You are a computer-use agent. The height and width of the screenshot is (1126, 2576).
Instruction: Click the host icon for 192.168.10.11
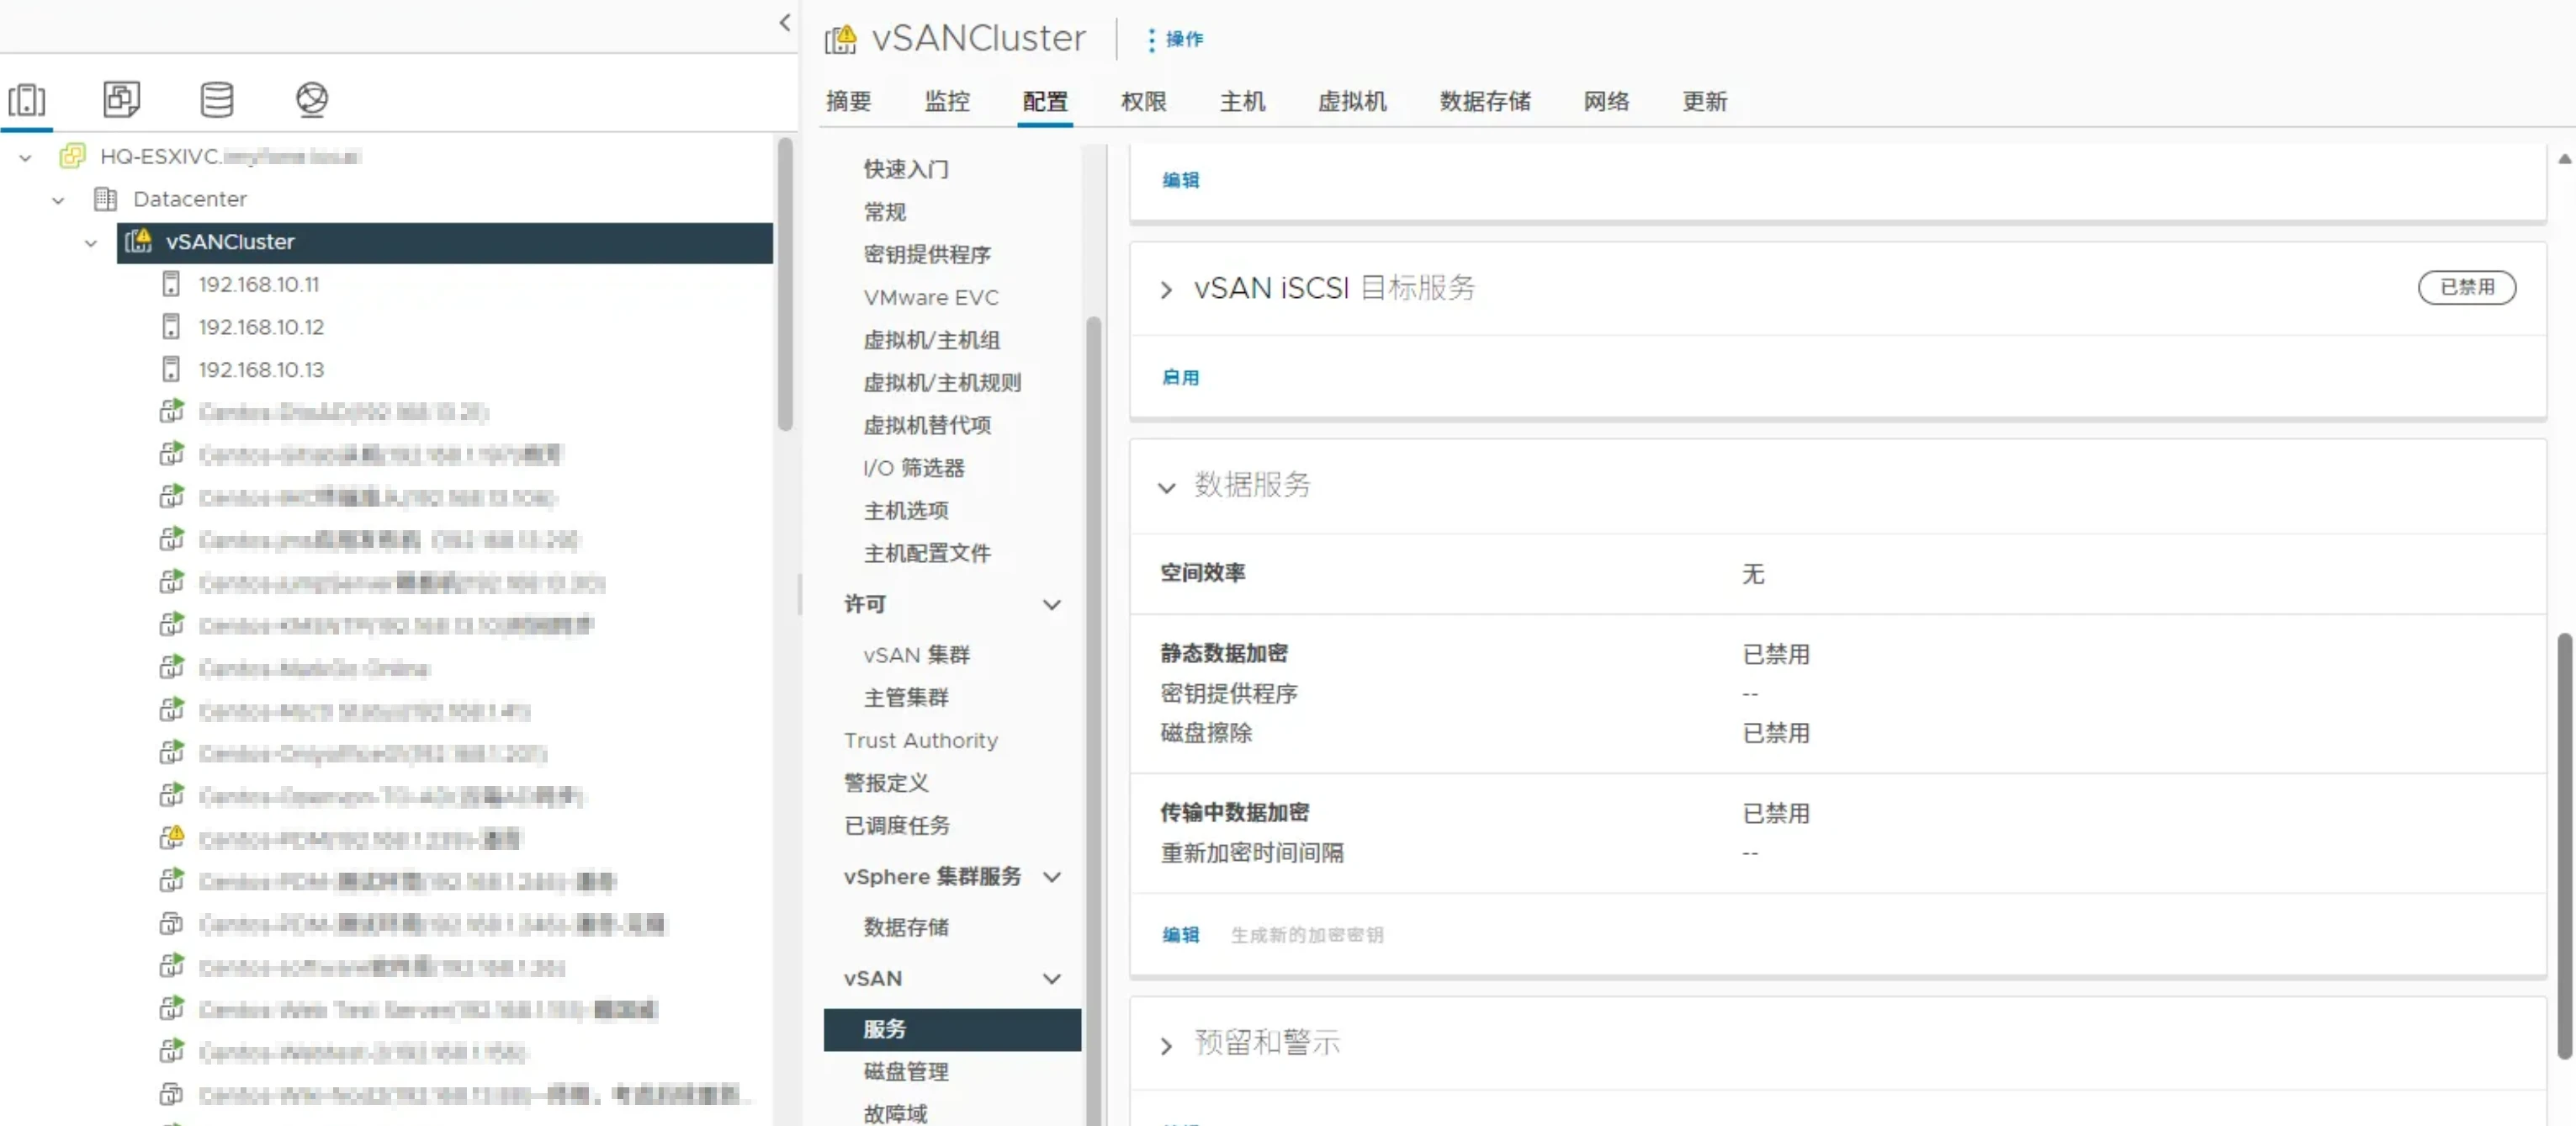point(171,284)
